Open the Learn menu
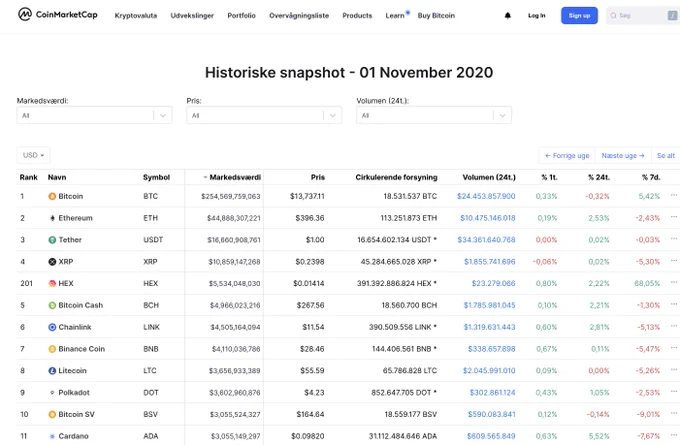This screenshot has height=445, width=680. [x=395, y=16]
